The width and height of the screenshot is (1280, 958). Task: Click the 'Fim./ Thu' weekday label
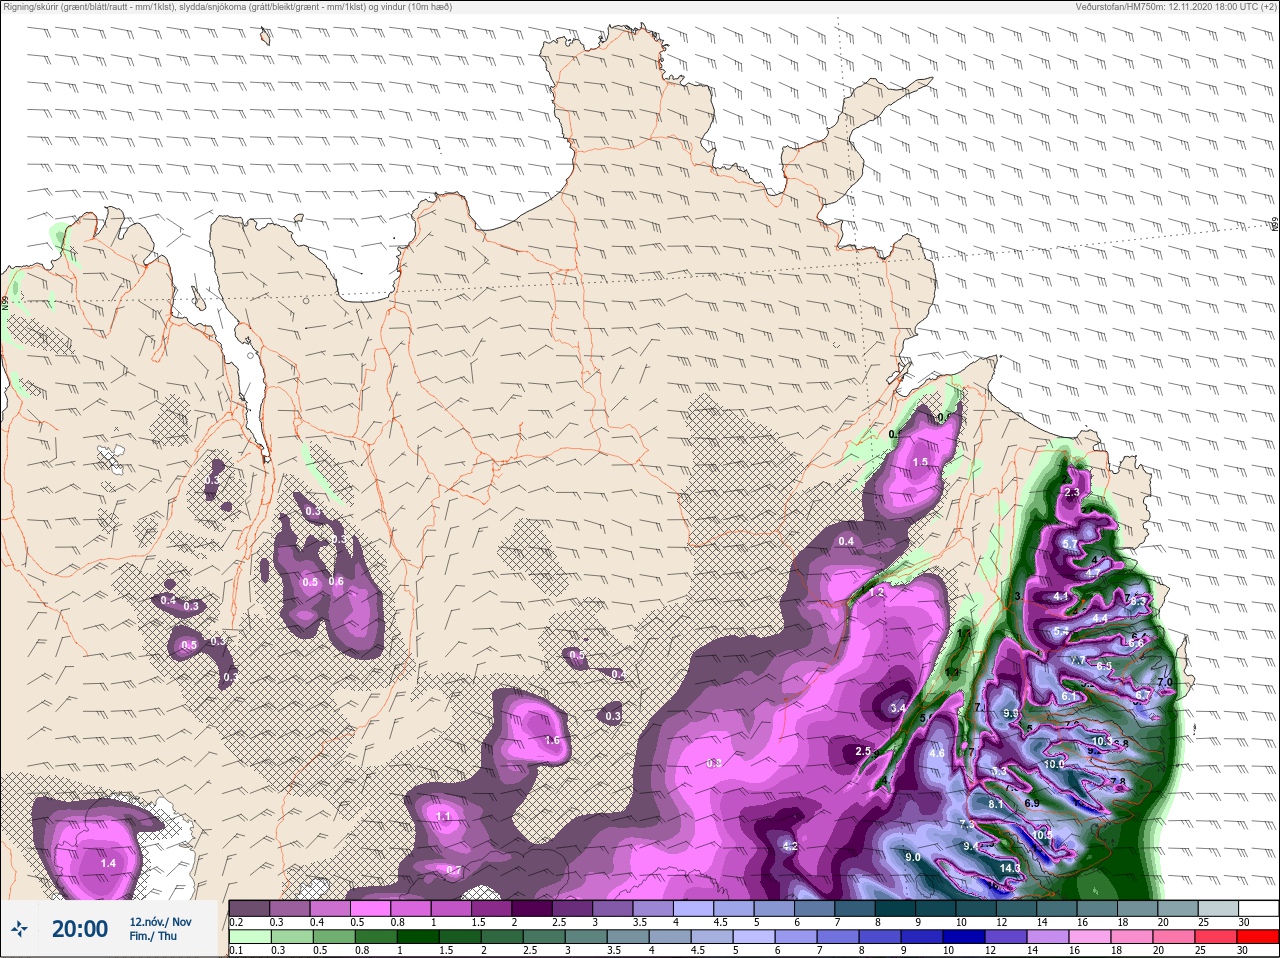tap(152, 936)
